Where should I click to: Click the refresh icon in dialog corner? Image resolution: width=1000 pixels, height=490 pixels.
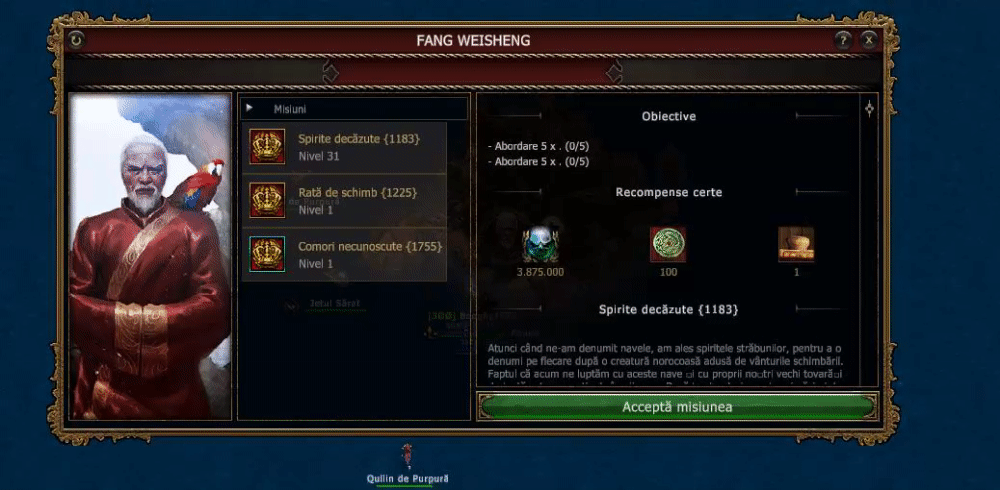[76, 40]
